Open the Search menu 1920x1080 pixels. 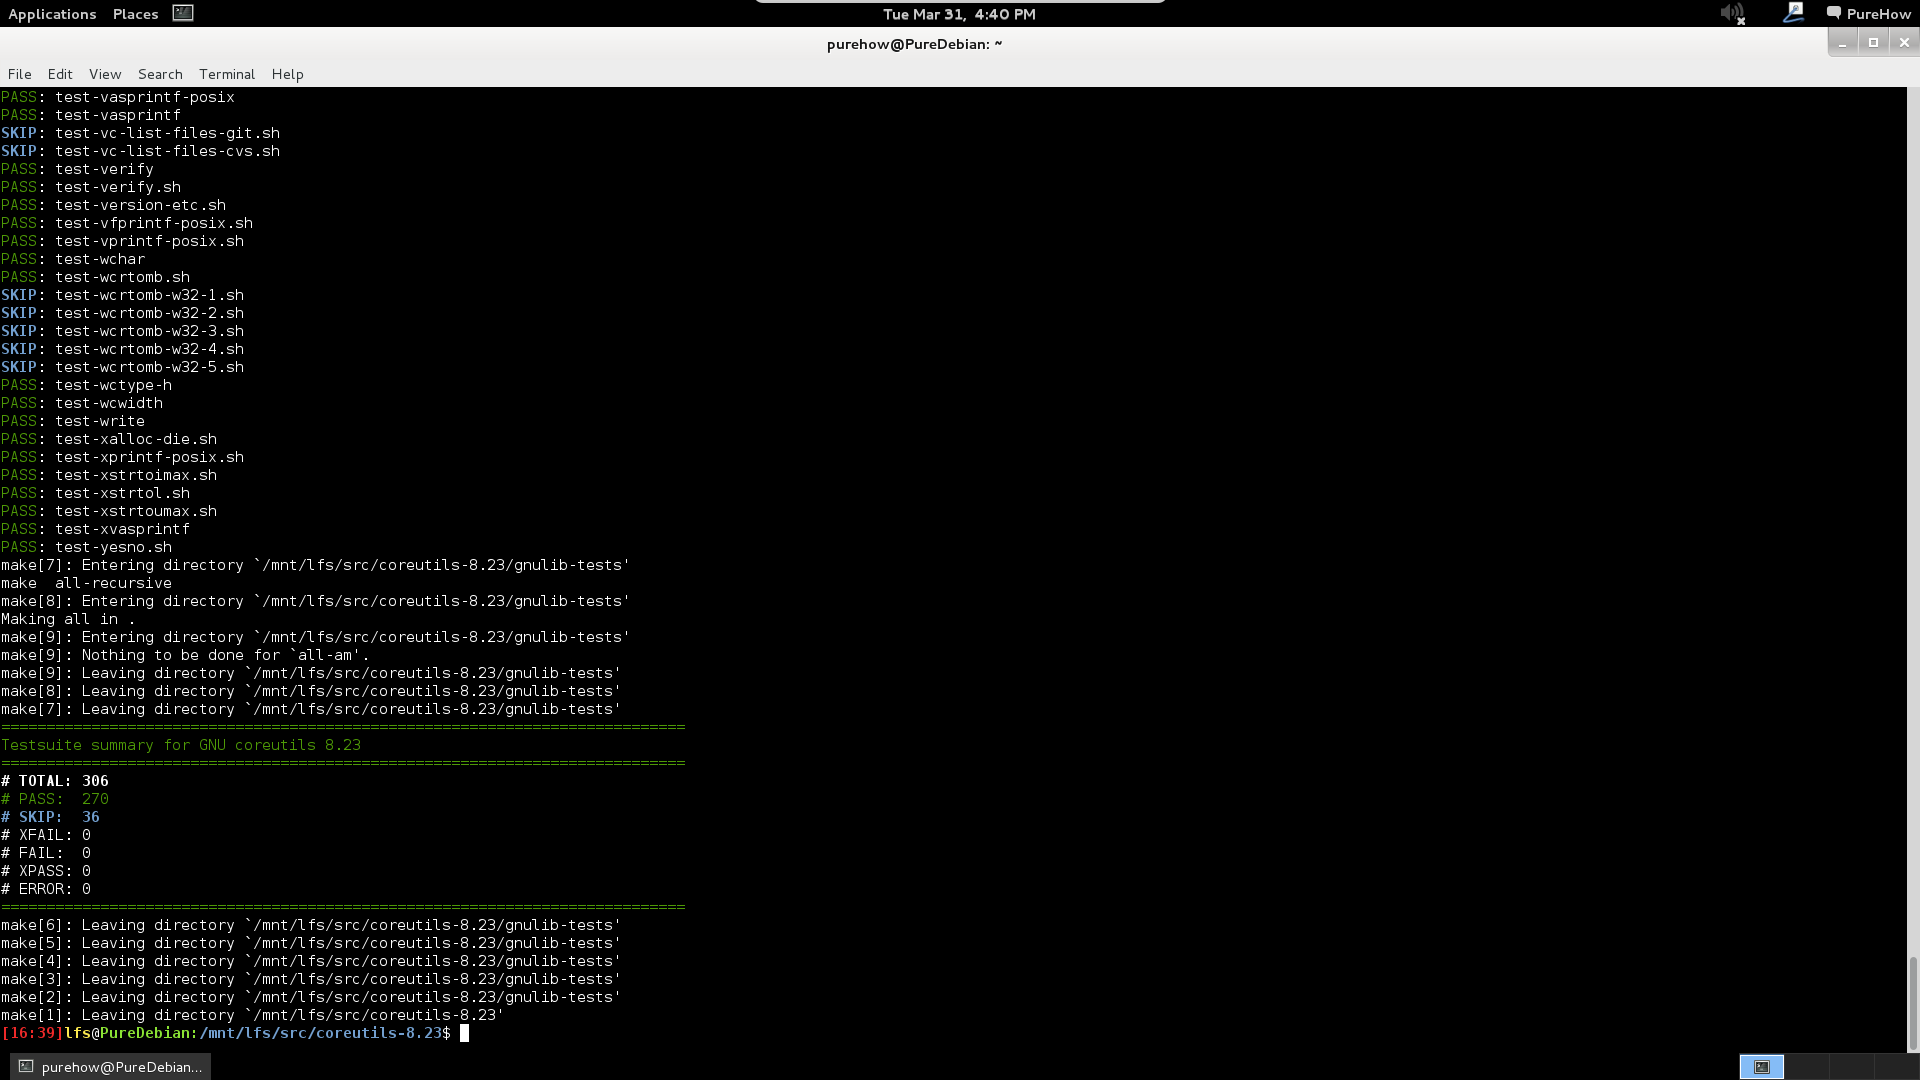point(160,74)
